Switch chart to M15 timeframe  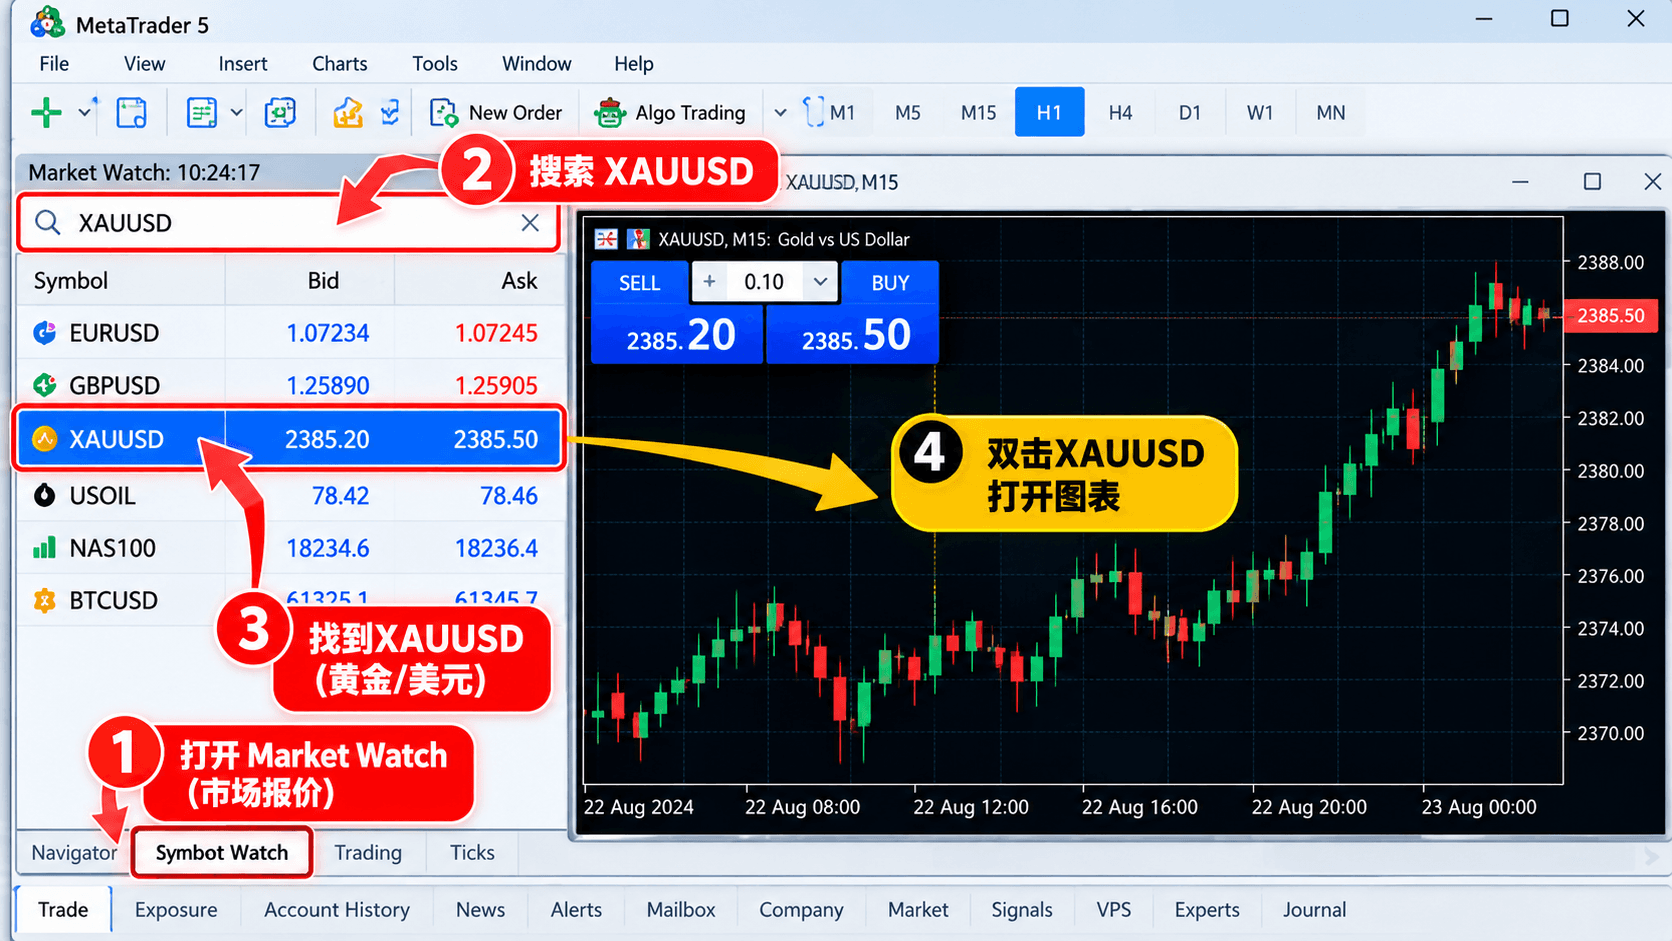[x=978, y=113]
